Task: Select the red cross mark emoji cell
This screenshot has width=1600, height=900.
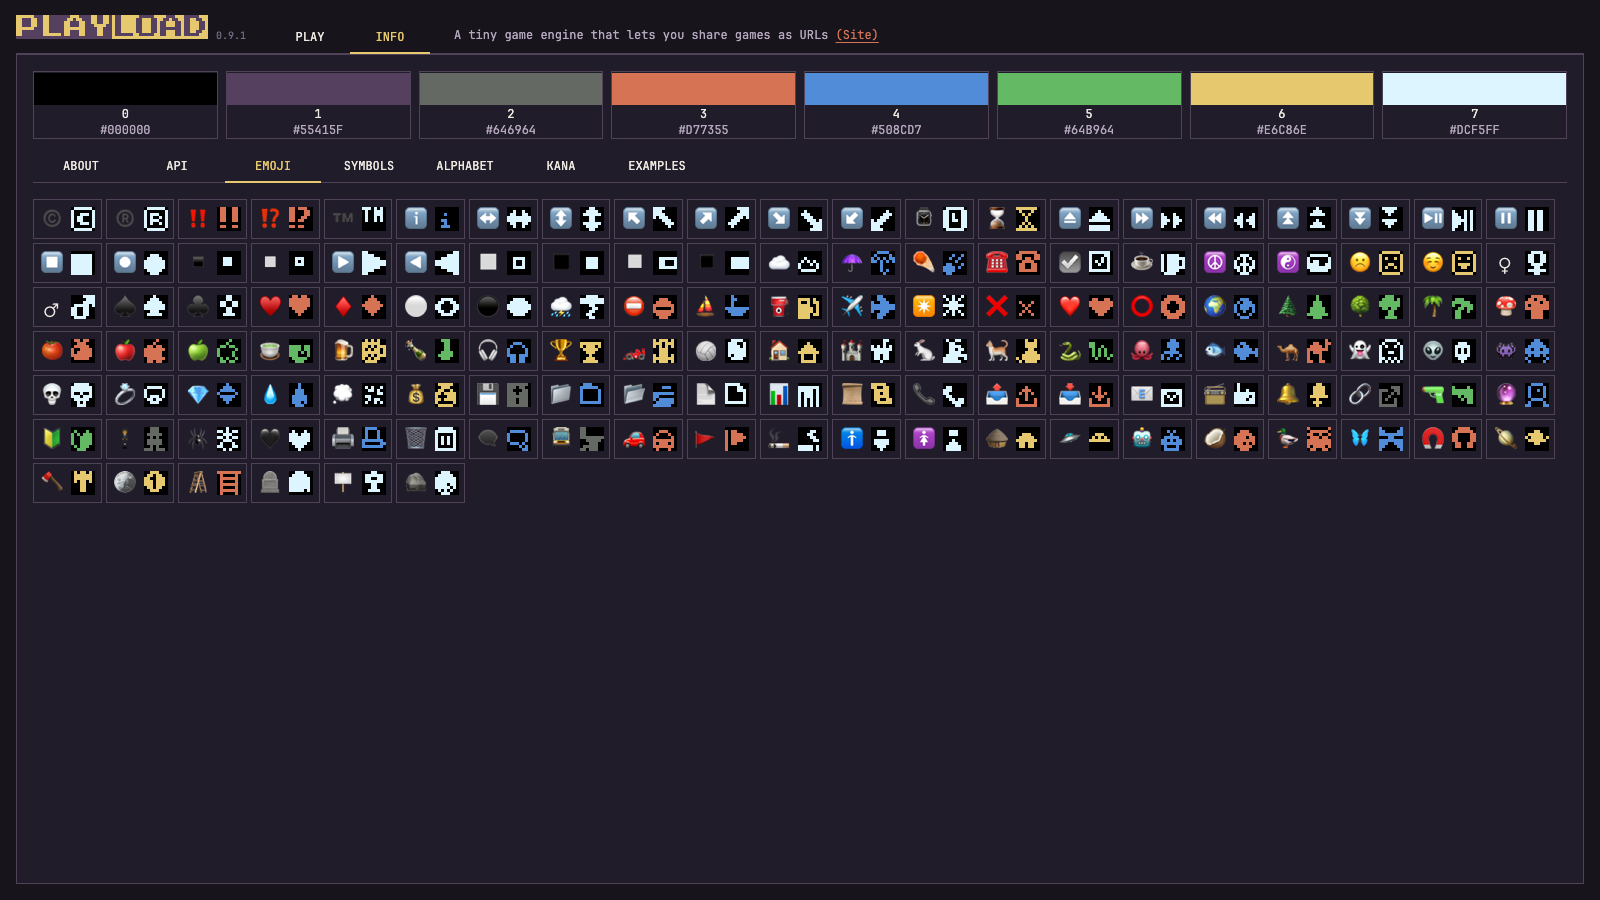Action: 1012,307
